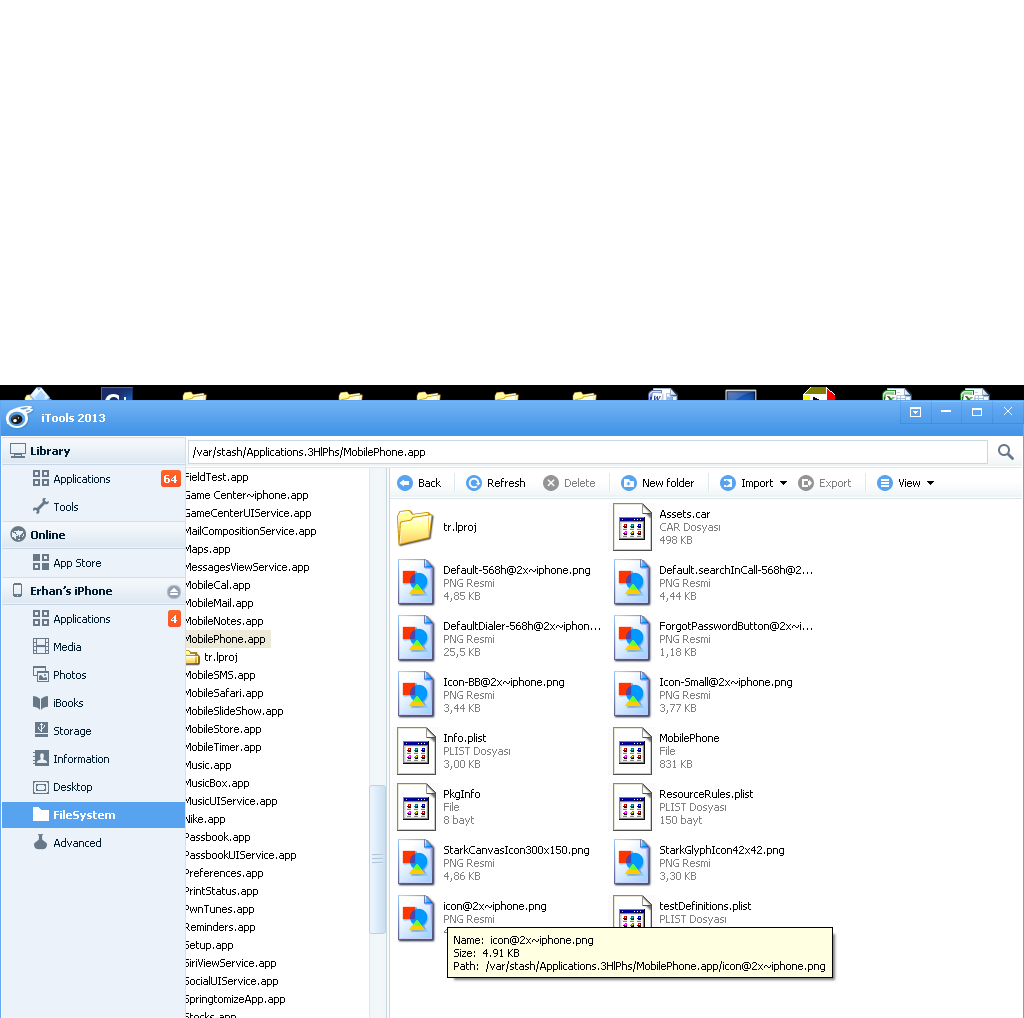Refresh the file listing
This screenshot has height=1018, width=1024.
(496, 483)
